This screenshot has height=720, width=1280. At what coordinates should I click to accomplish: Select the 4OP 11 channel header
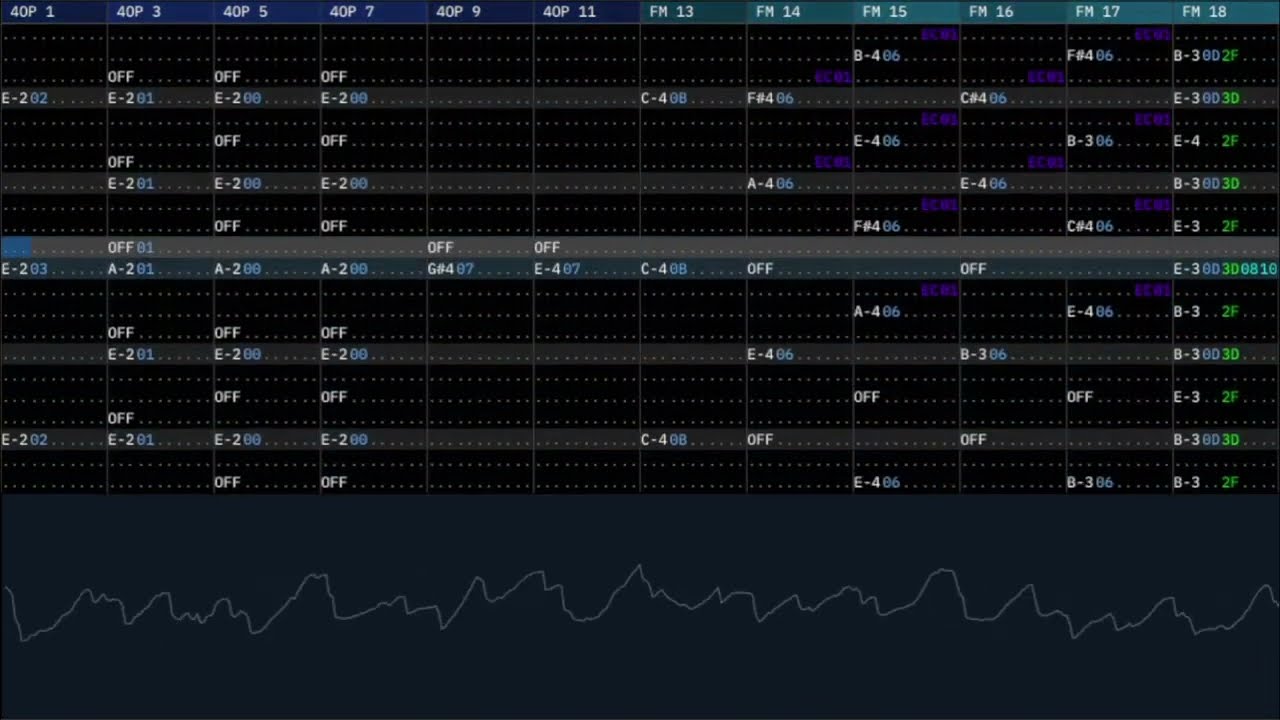(587, 12)
